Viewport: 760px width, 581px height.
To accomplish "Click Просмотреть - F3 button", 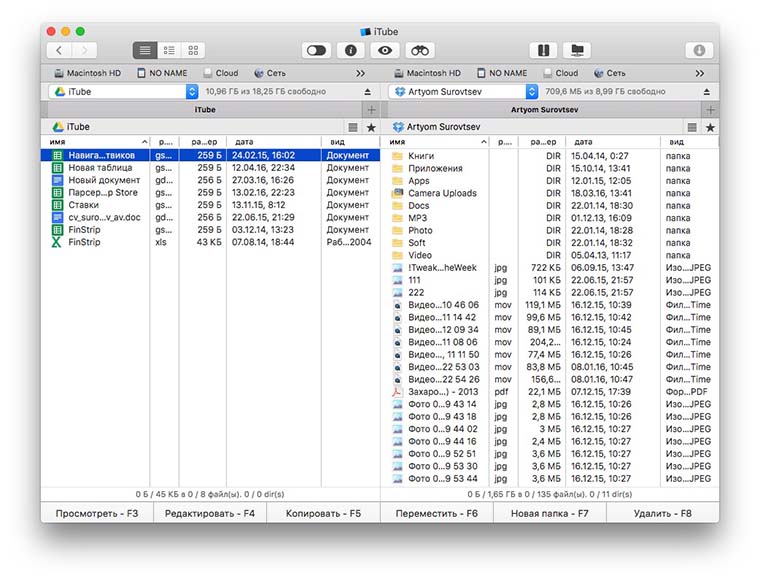I will [97, 513].
